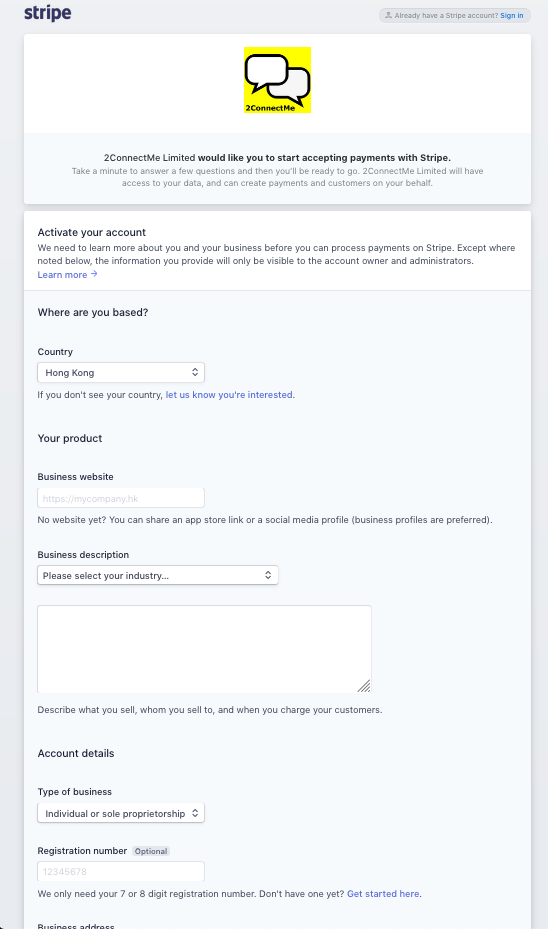Focus the Business website input field
The image size is (548, 929).
pos(121,498)
